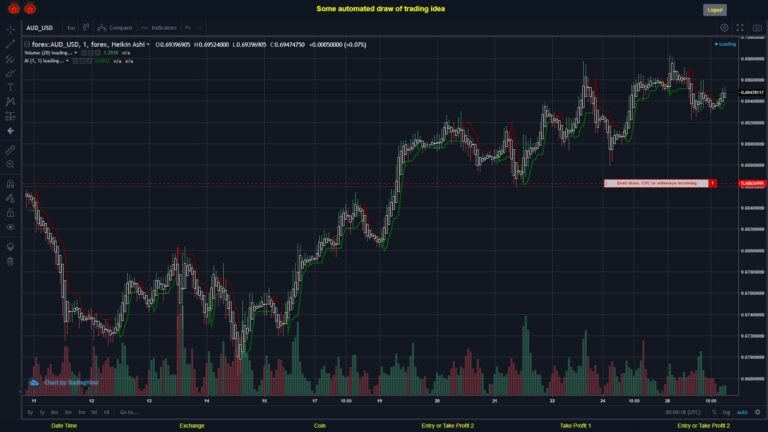Select the text annotation tool
Image resolution: width=768 pixels, height=432 pixels.
point(10,88)
